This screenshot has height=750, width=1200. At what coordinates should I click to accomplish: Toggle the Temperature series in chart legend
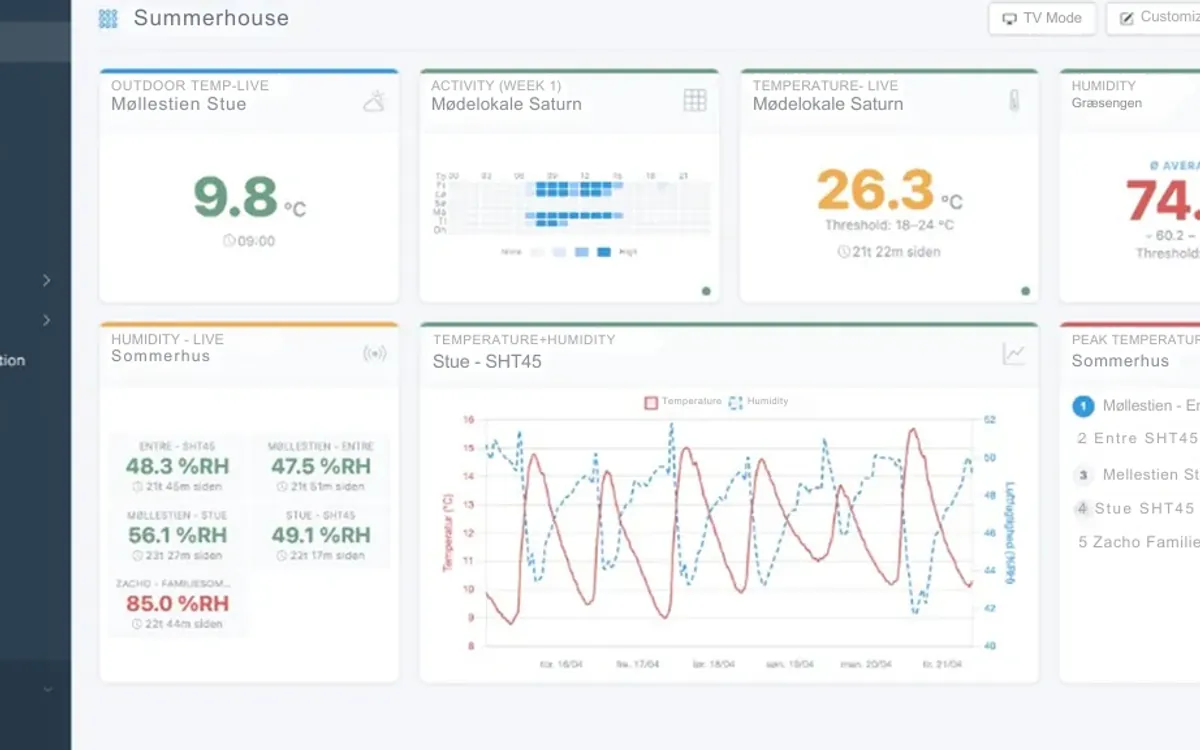(x=683, y=402)
